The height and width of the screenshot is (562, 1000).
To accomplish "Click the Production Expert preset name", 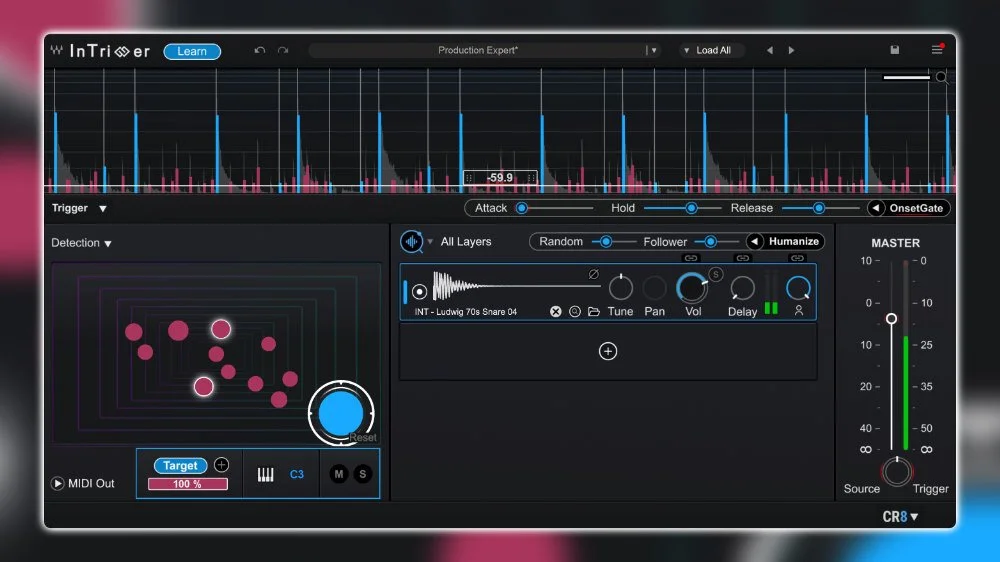I will 478,50.
